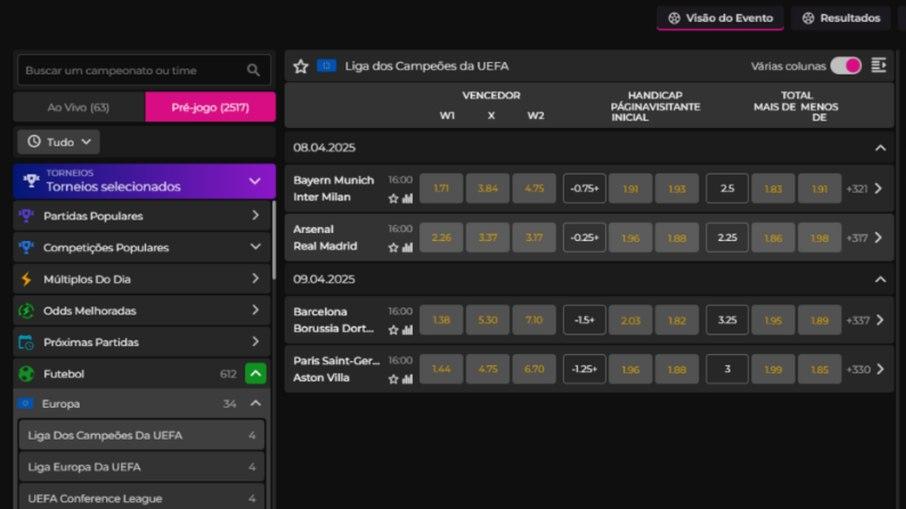Select over 2.5 total odds 1.83
This screenshot has height=509, width=906.
coord(773,188)
